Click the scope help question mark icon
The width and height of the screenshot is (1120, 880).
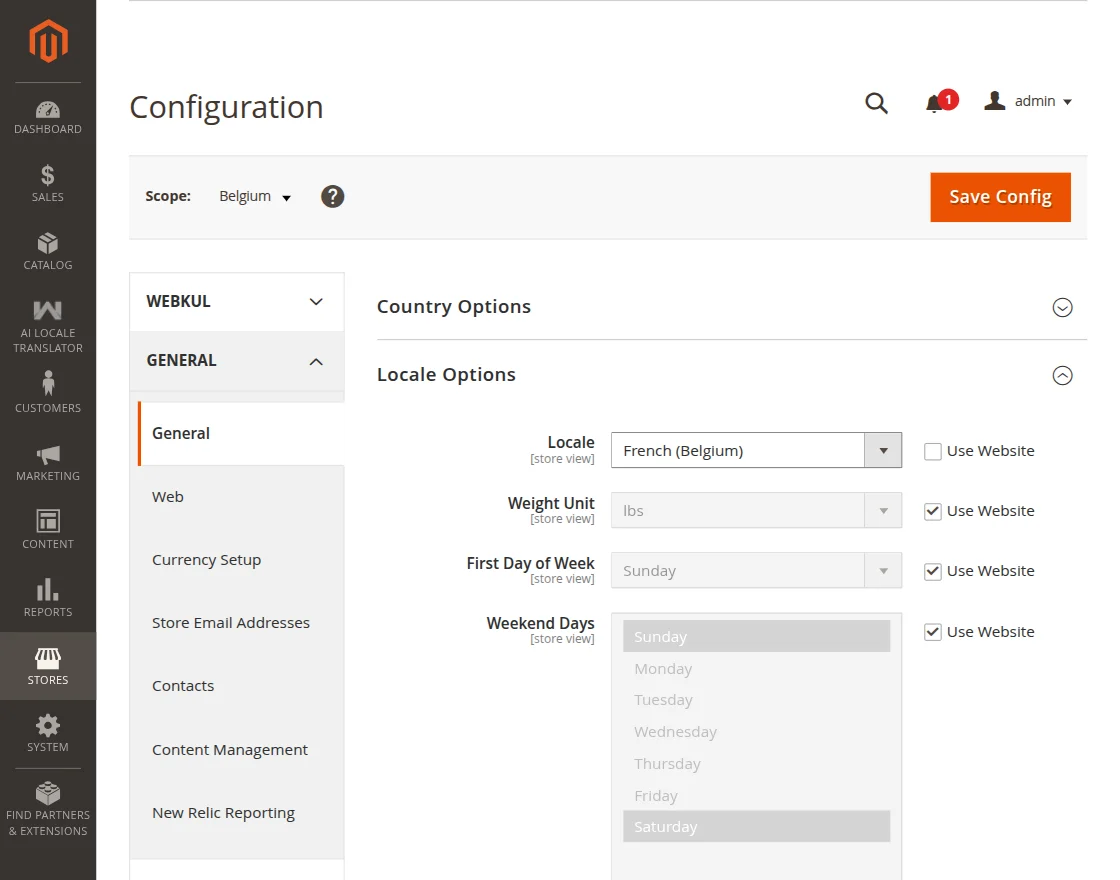333,197
